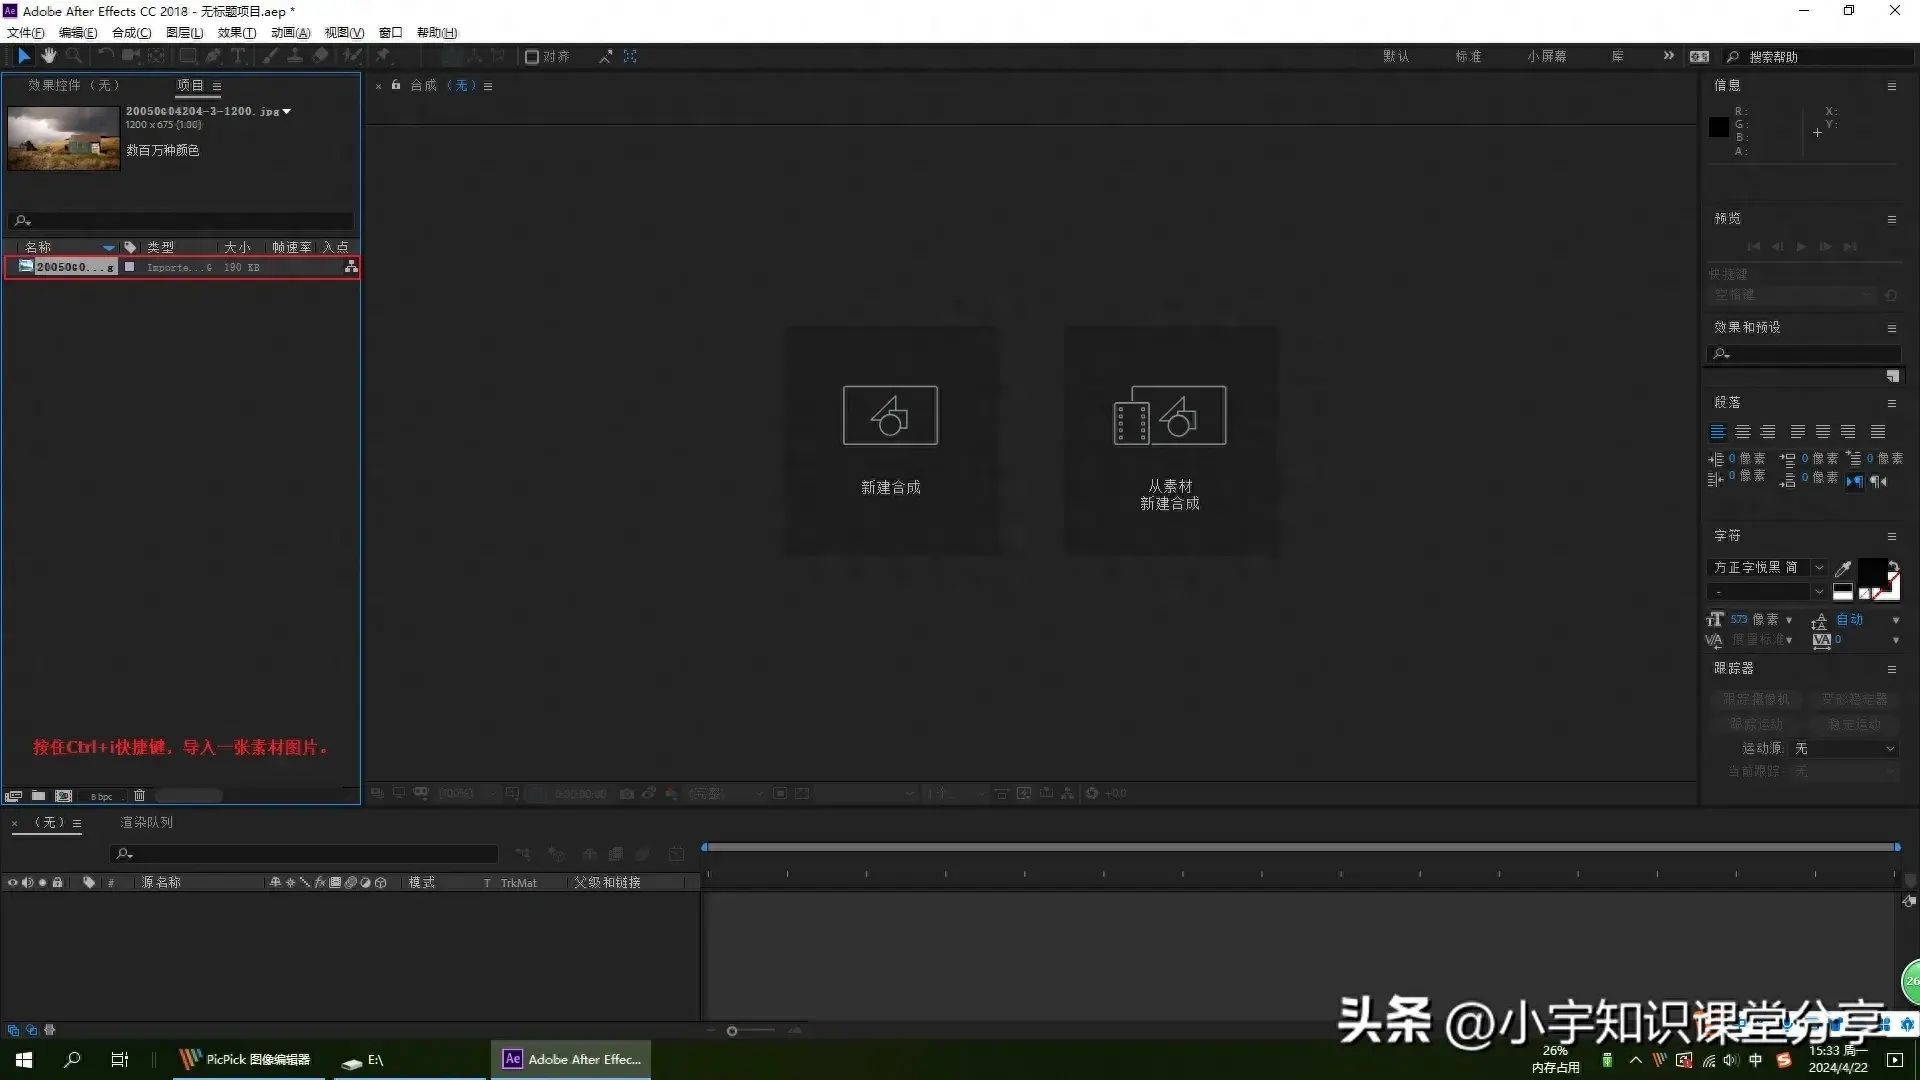Switch to 效果控件 tab
The height and width of the screenshot is (1080, 1920).
pyautogui.click(x=73, y=85)
